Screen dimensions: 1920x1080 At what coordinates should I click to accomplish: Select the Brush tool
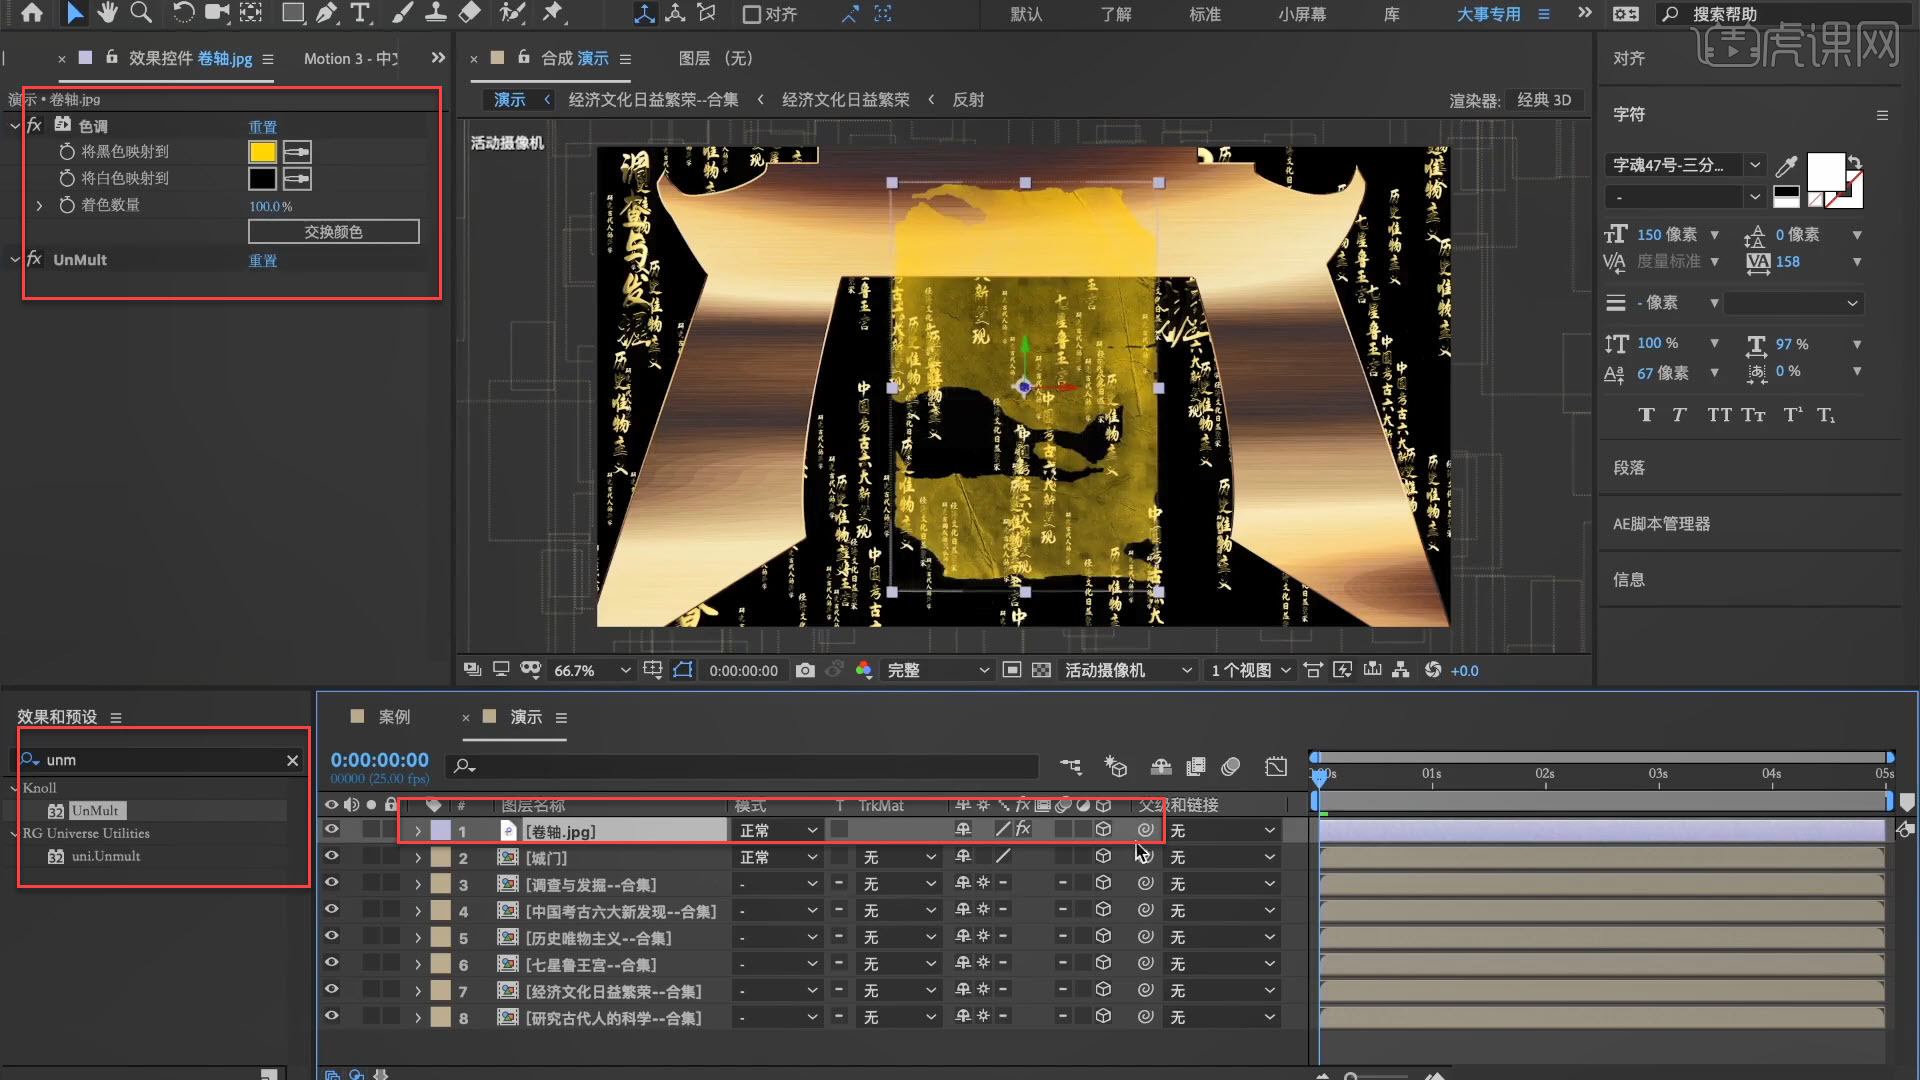(402, 13)
